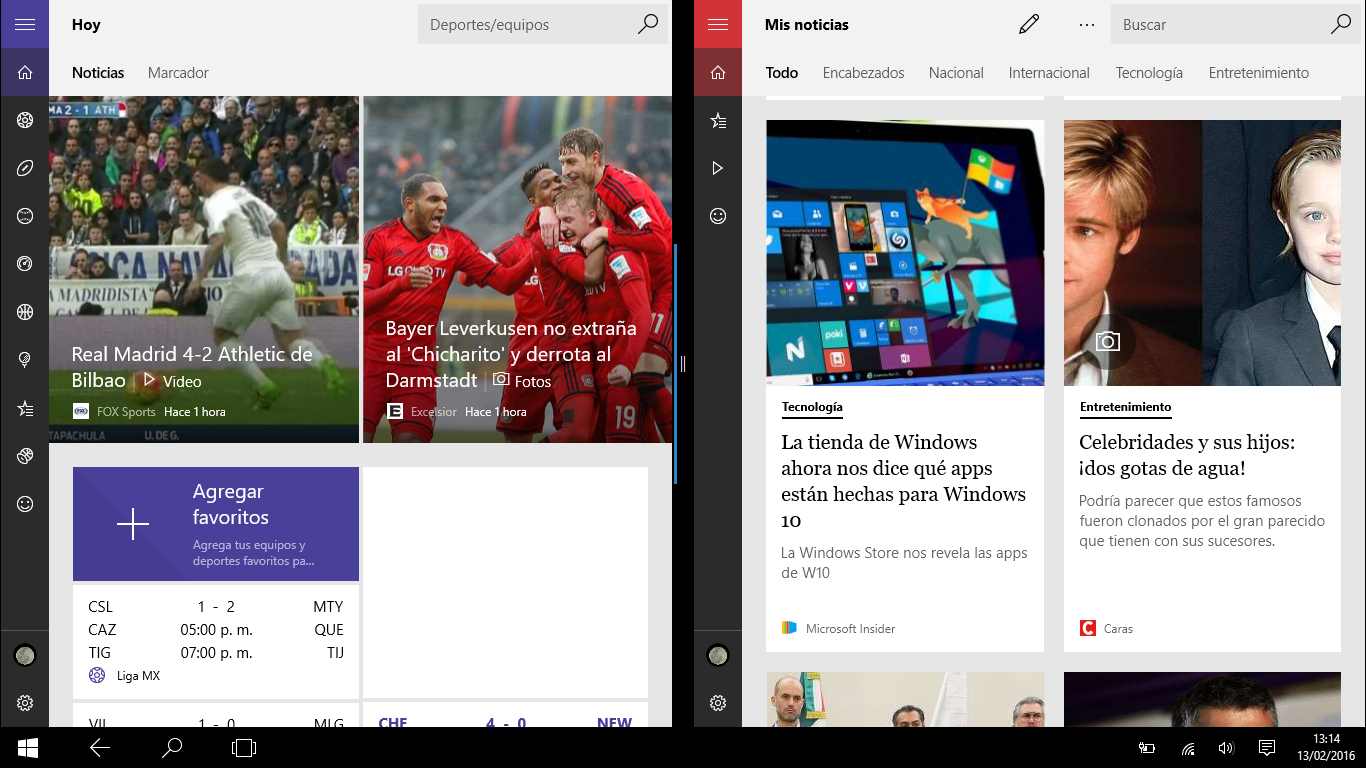Select the baseball icon in sidebar

pos(25,216)
